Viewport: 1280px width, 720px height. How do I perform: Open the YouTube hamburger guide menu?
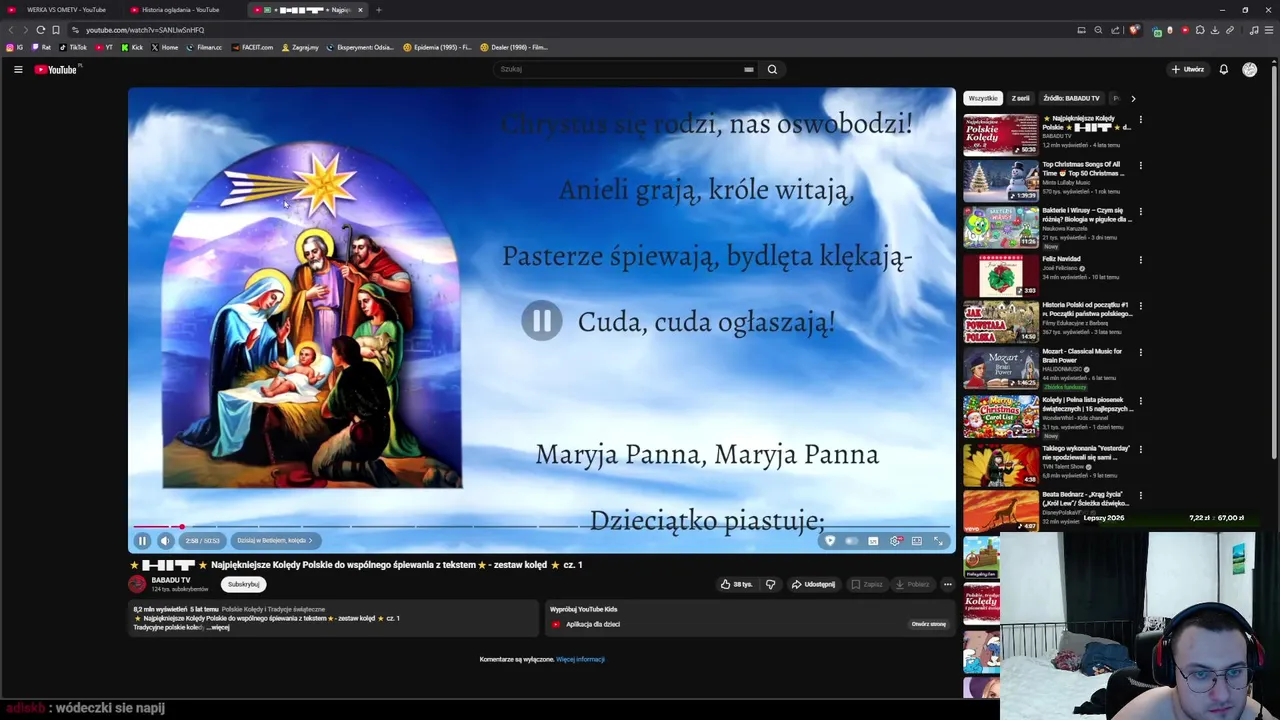pyautogui.click(x=18, y=69)
